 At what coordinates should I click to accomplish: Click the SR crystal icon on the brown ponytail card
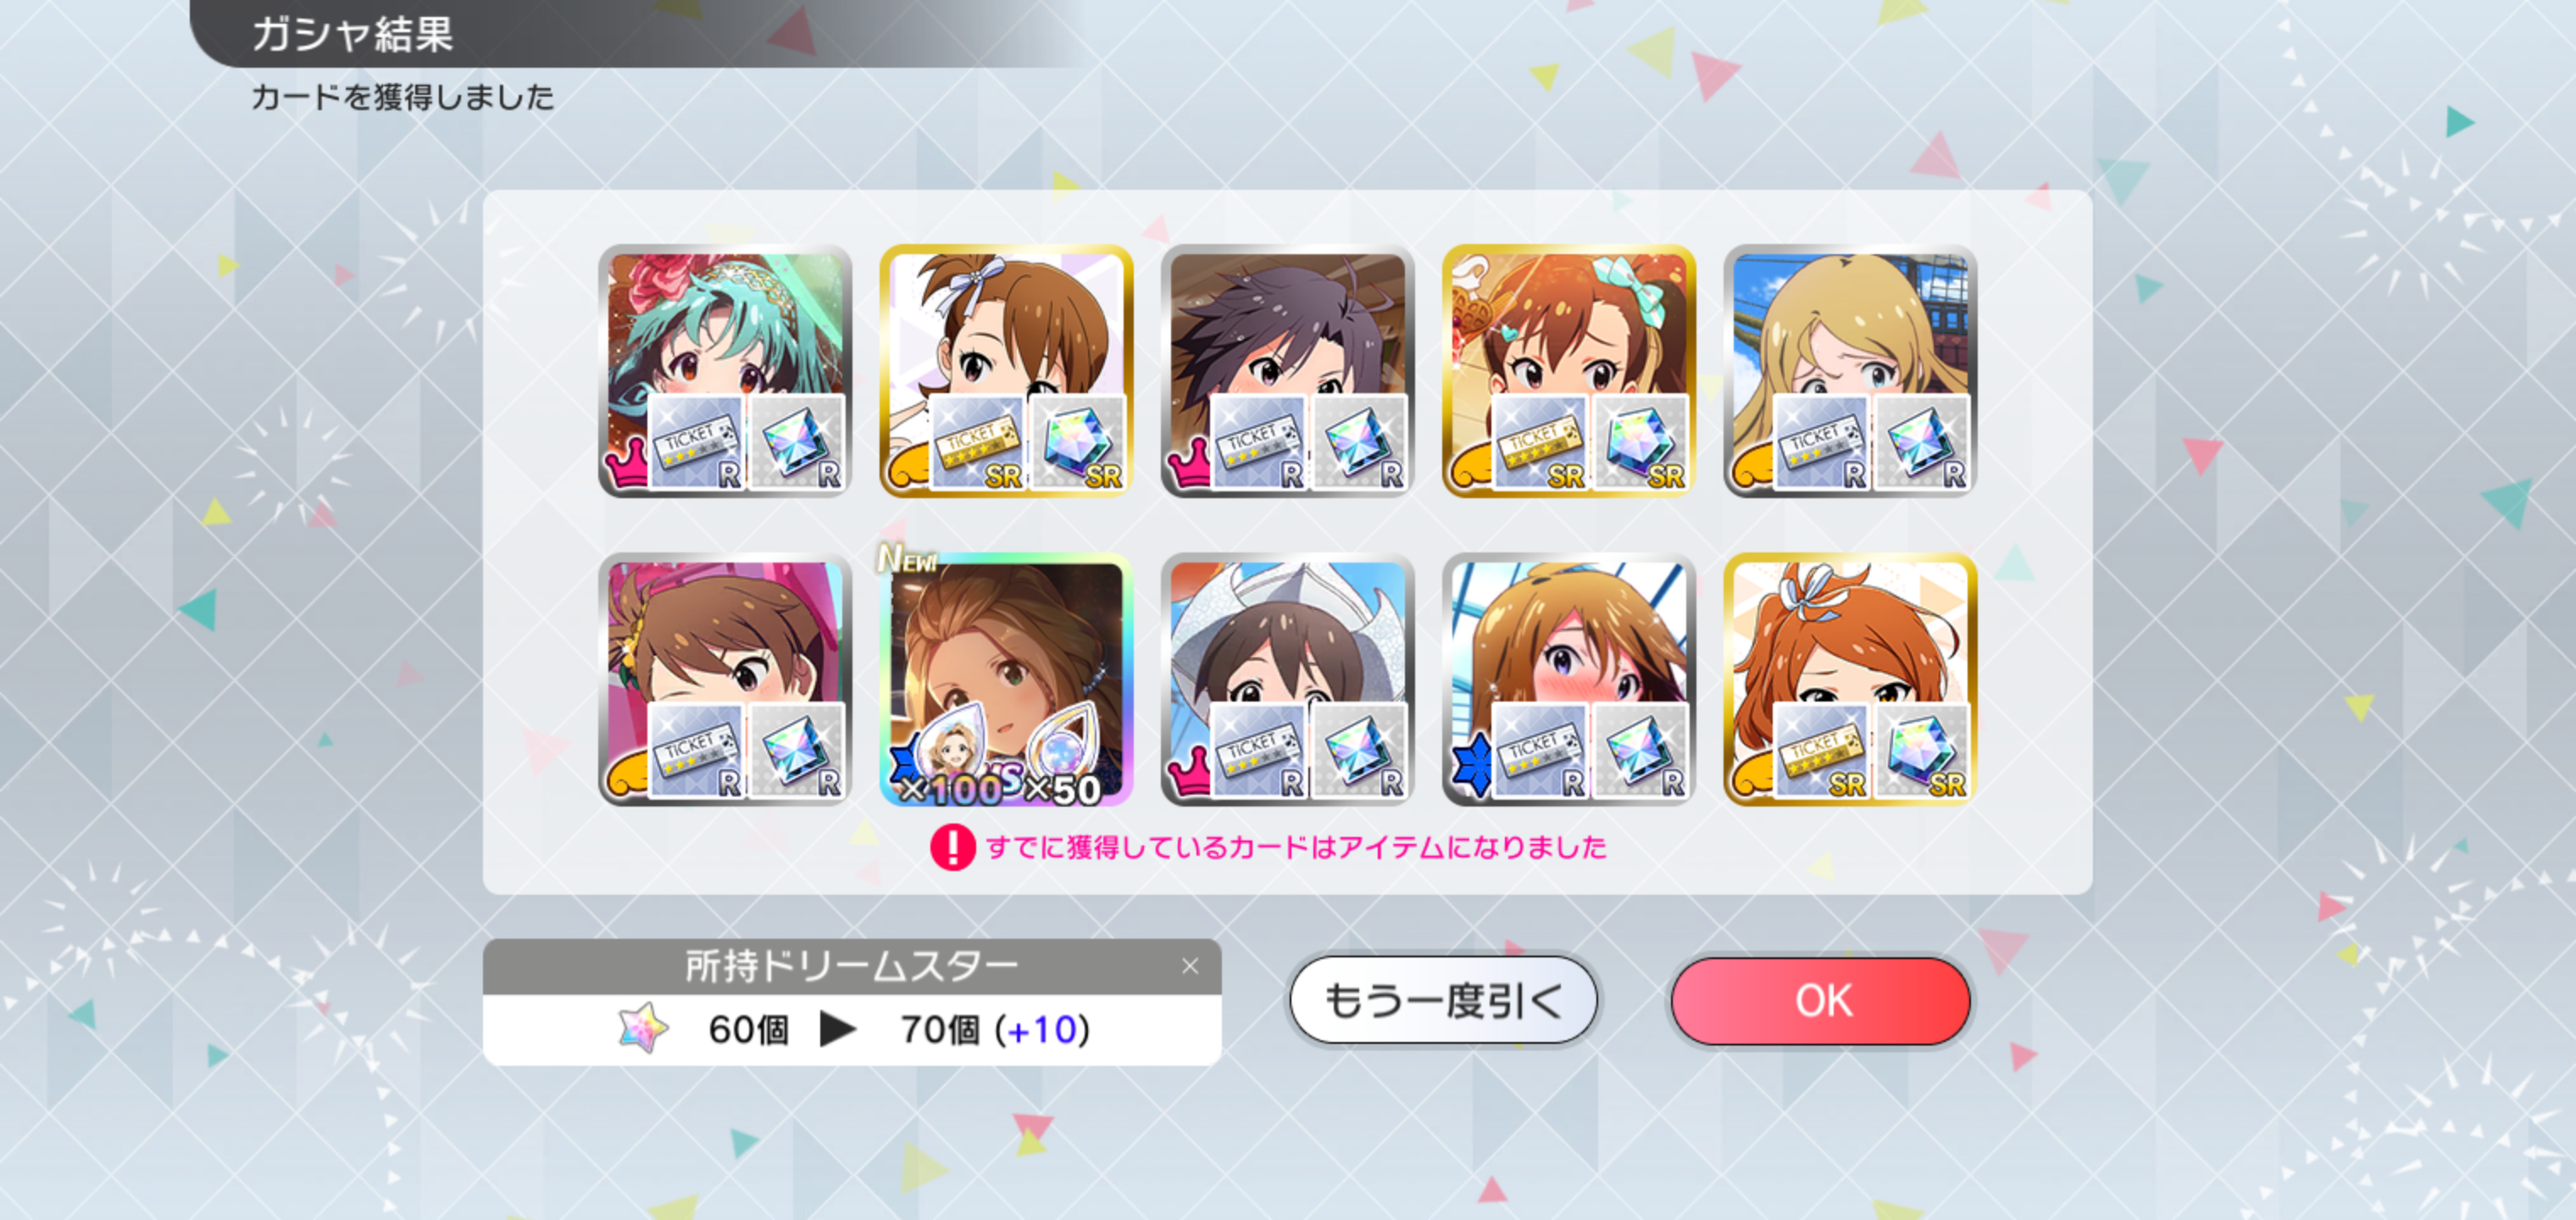1078,441
